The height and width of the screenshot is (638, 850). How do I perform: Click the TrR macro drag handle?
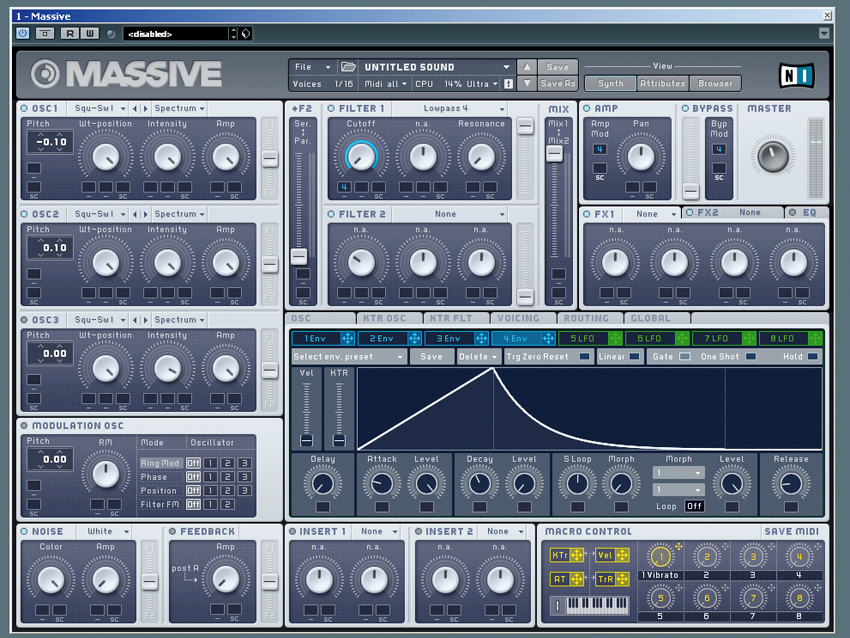622,579
